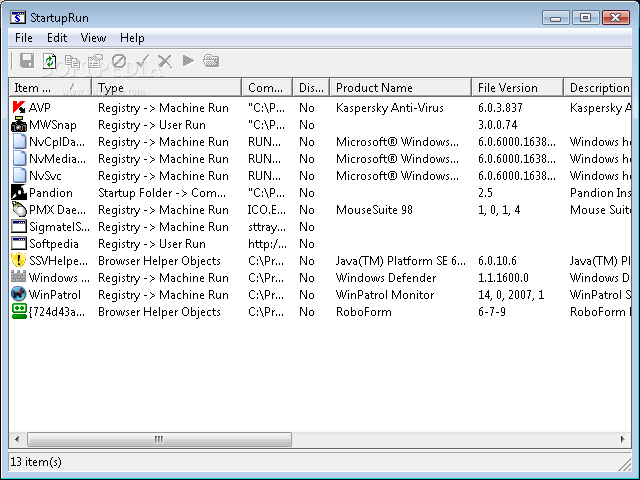Sort by the Description column header
Screen dimensions: 640x480
tap(598, 87)
